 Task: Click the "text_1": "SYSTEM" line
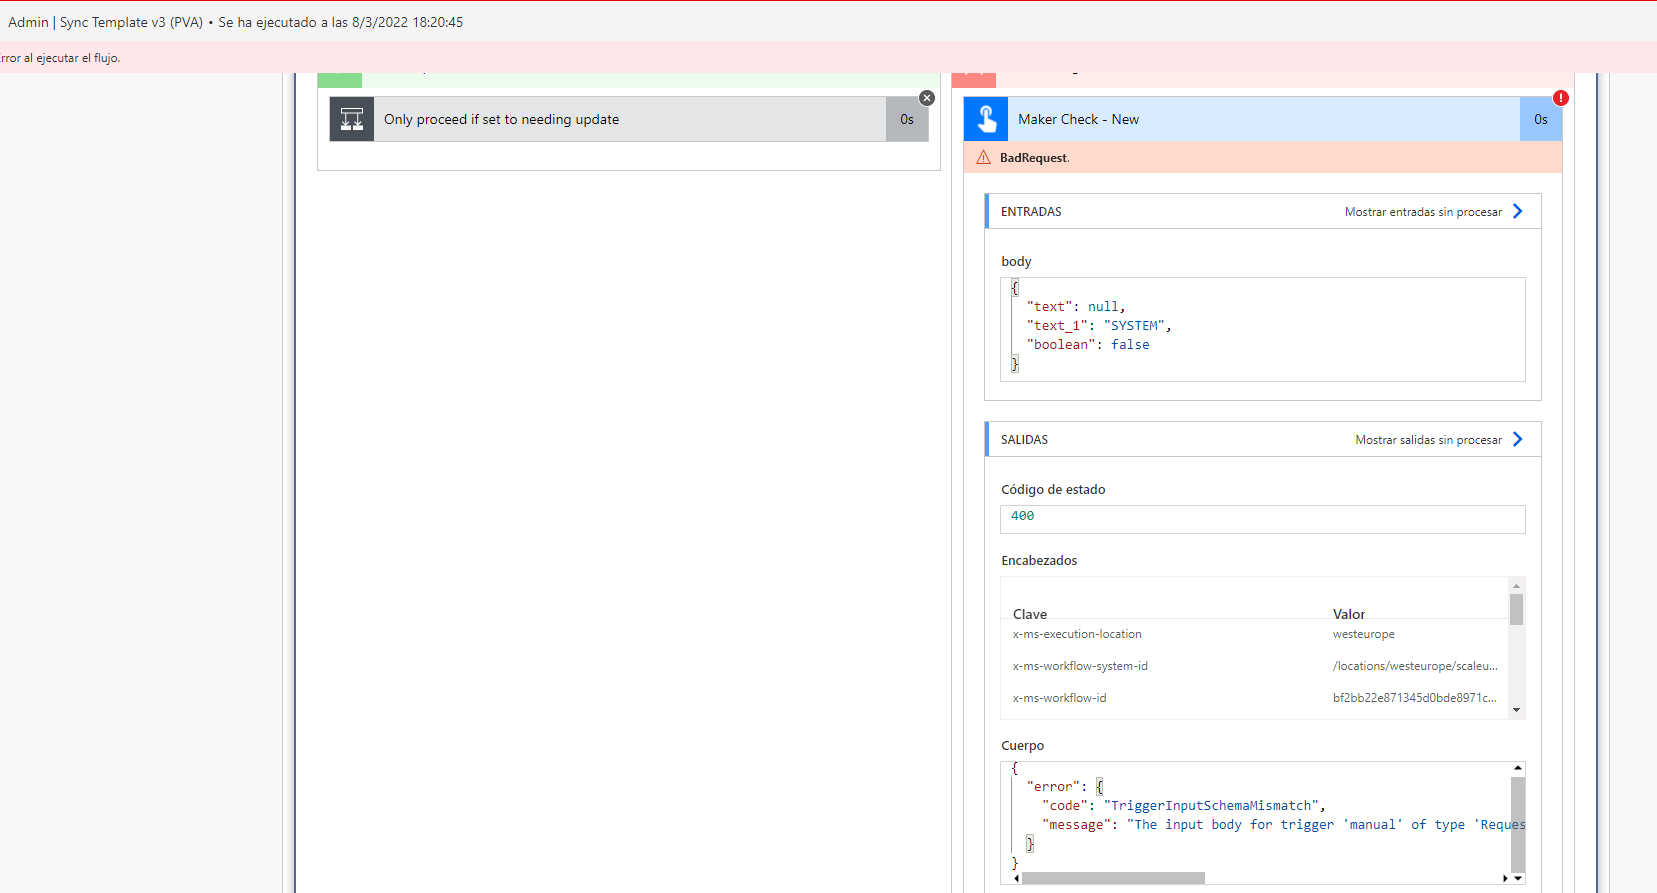(x=1098, y=326)
